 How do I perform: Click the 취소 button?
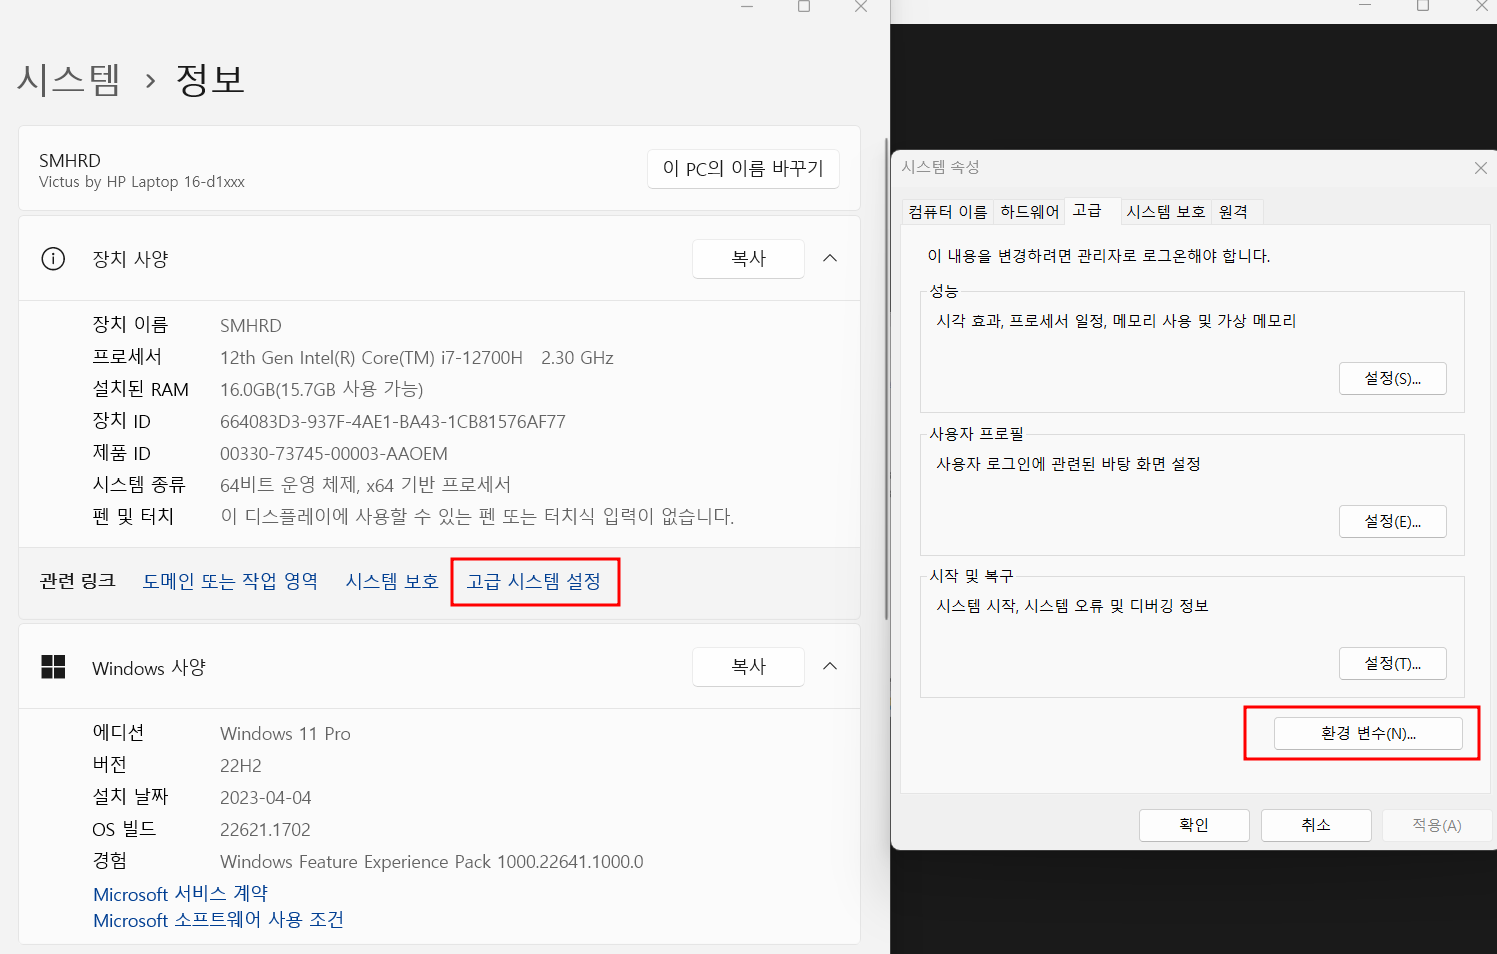[x=1316, y=825]
